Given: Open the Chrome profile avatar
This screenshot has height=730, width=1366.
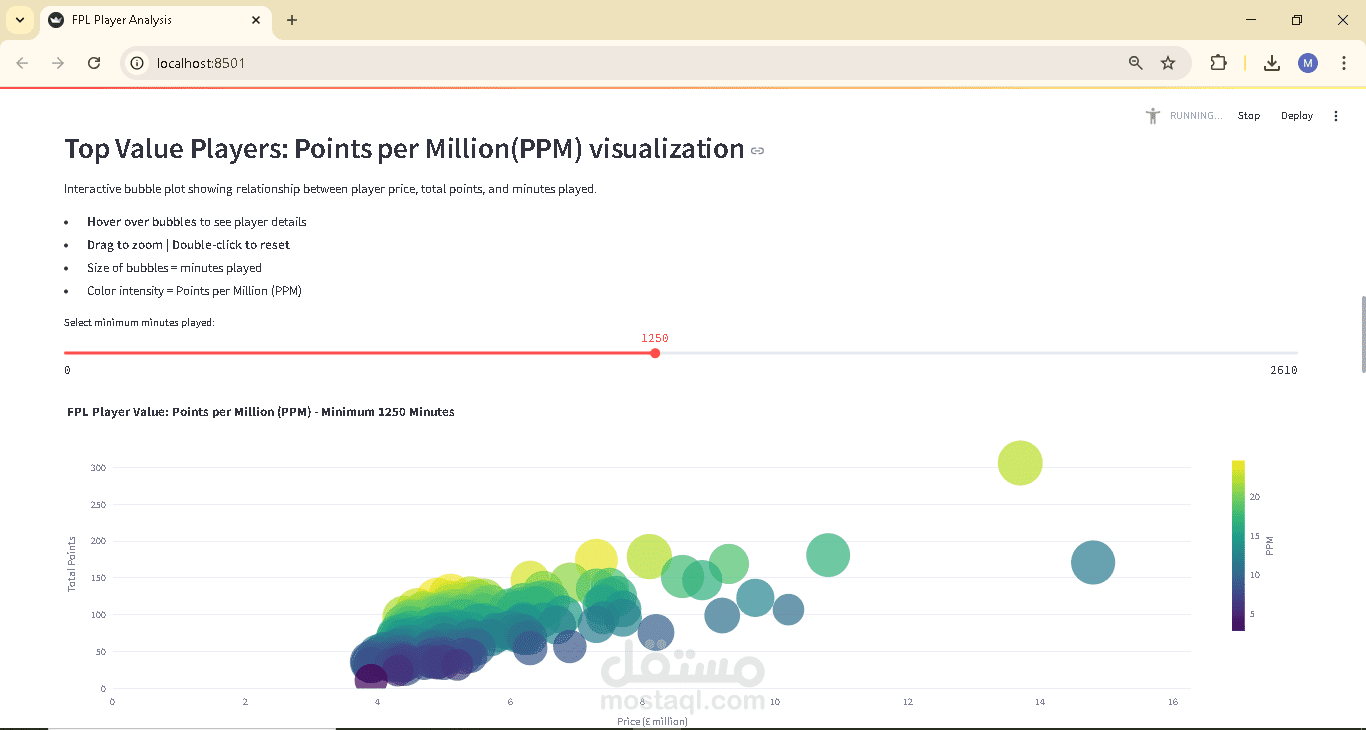Looking at the screenshot, I should 1308,63.
